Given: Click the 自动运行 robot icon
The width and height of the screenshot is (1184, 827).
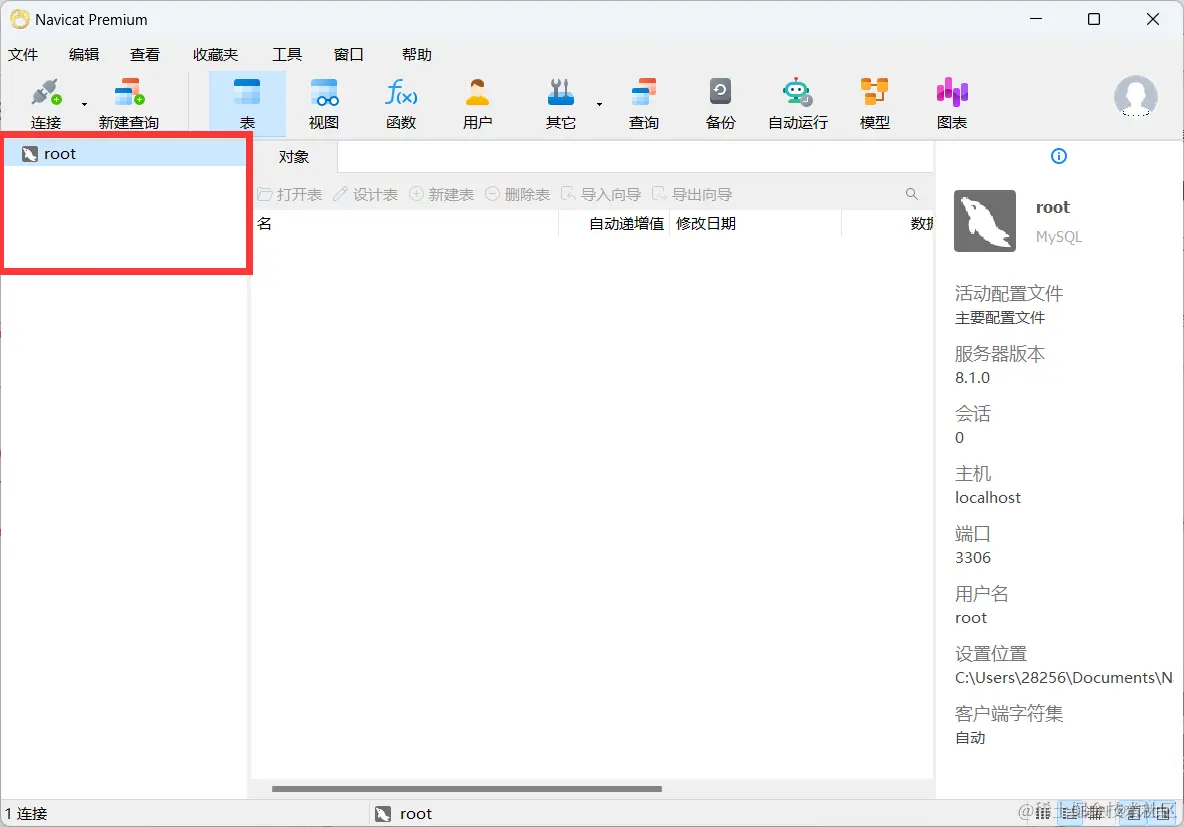Looking at the screenshot, I should (797, 93).
